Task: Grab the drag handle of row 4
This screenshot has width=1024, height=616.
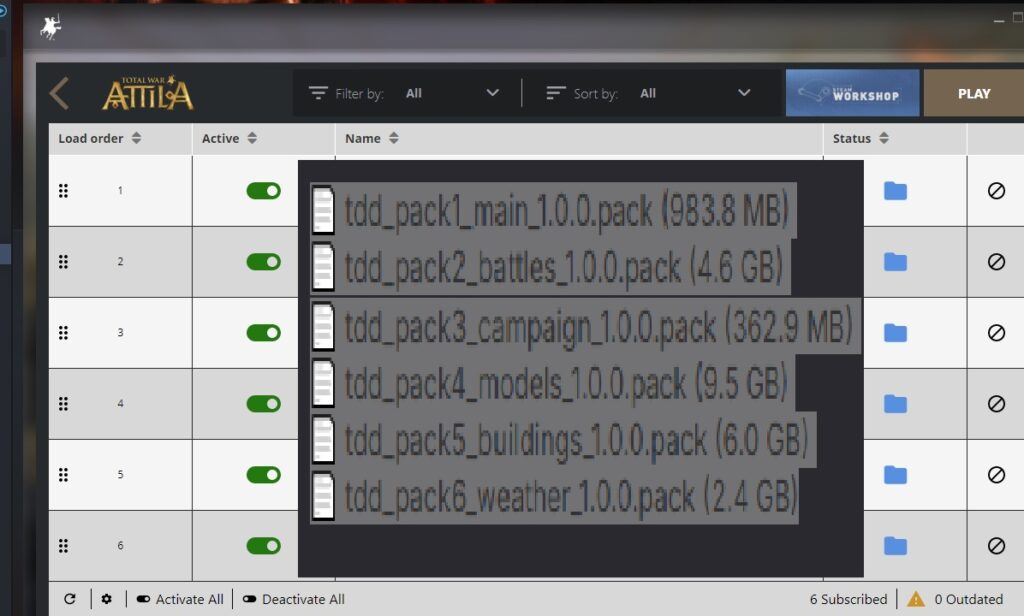Action: pos(63,403)
